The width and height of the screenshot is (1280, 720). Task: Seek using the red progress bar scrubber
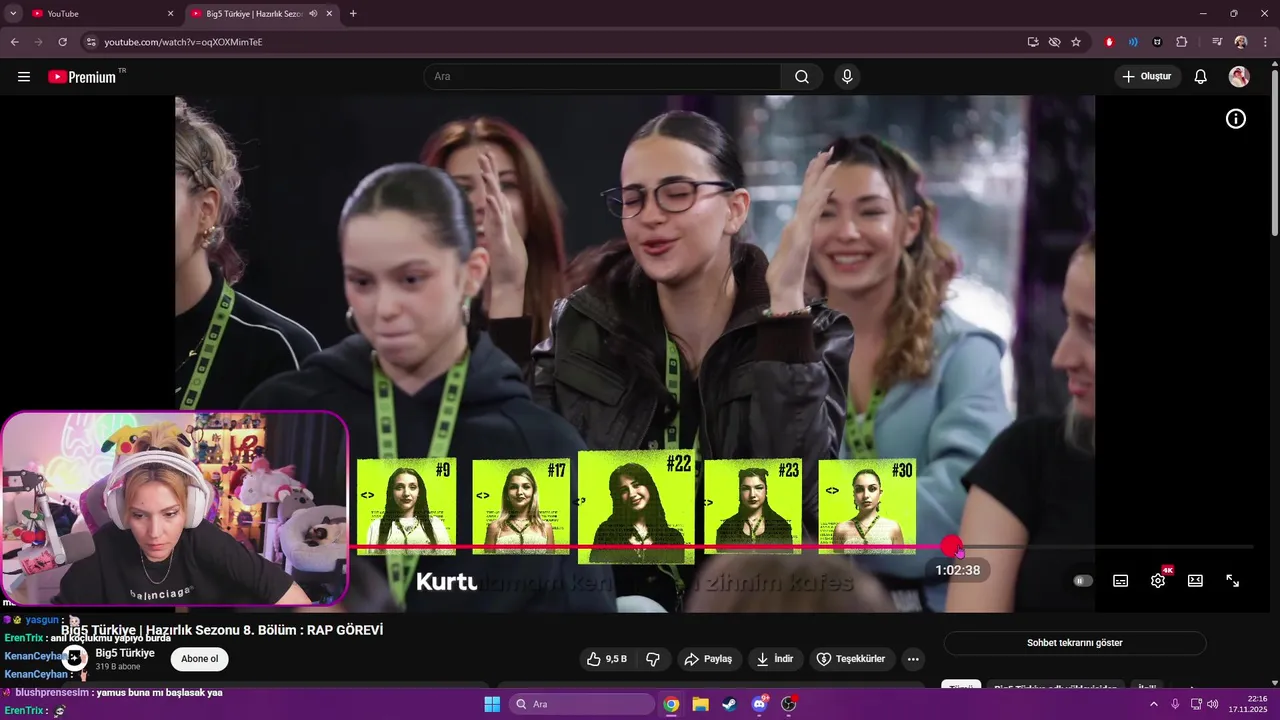click(952, 547)
